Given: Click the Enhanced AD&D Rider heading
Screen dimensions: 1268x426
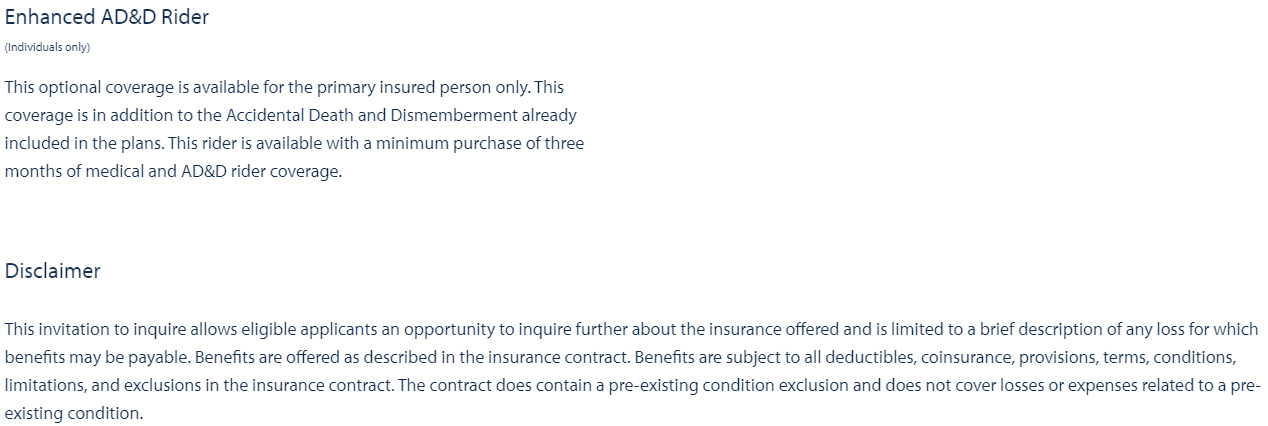Looking at the screenshot, I should (x=107, y=17).
